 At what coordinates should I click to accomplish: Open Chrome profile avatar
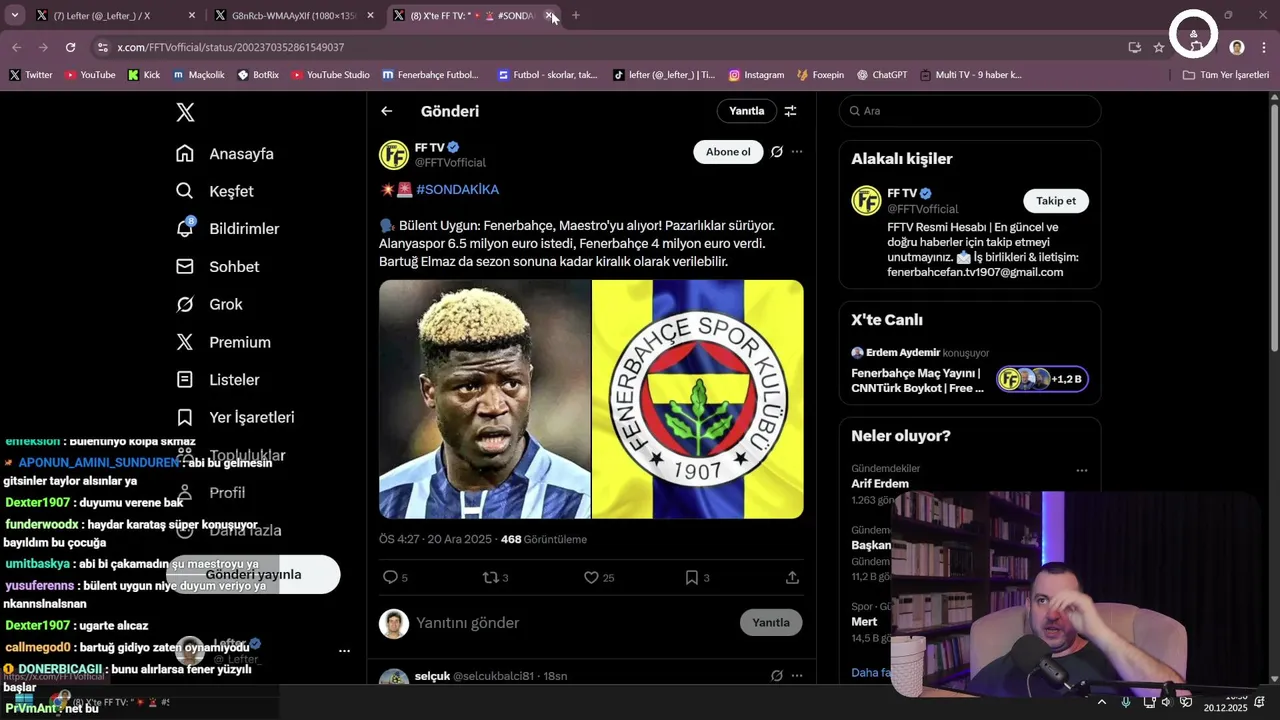point(1237,47)
